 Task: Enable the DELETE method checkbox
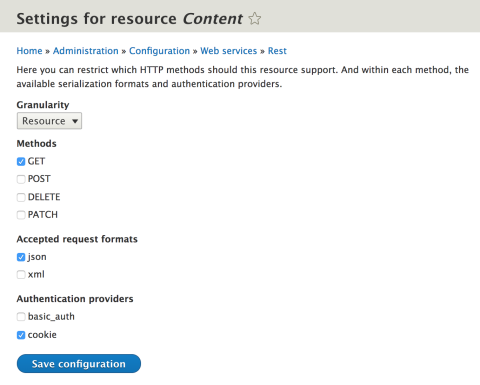[x=21, y=197]
